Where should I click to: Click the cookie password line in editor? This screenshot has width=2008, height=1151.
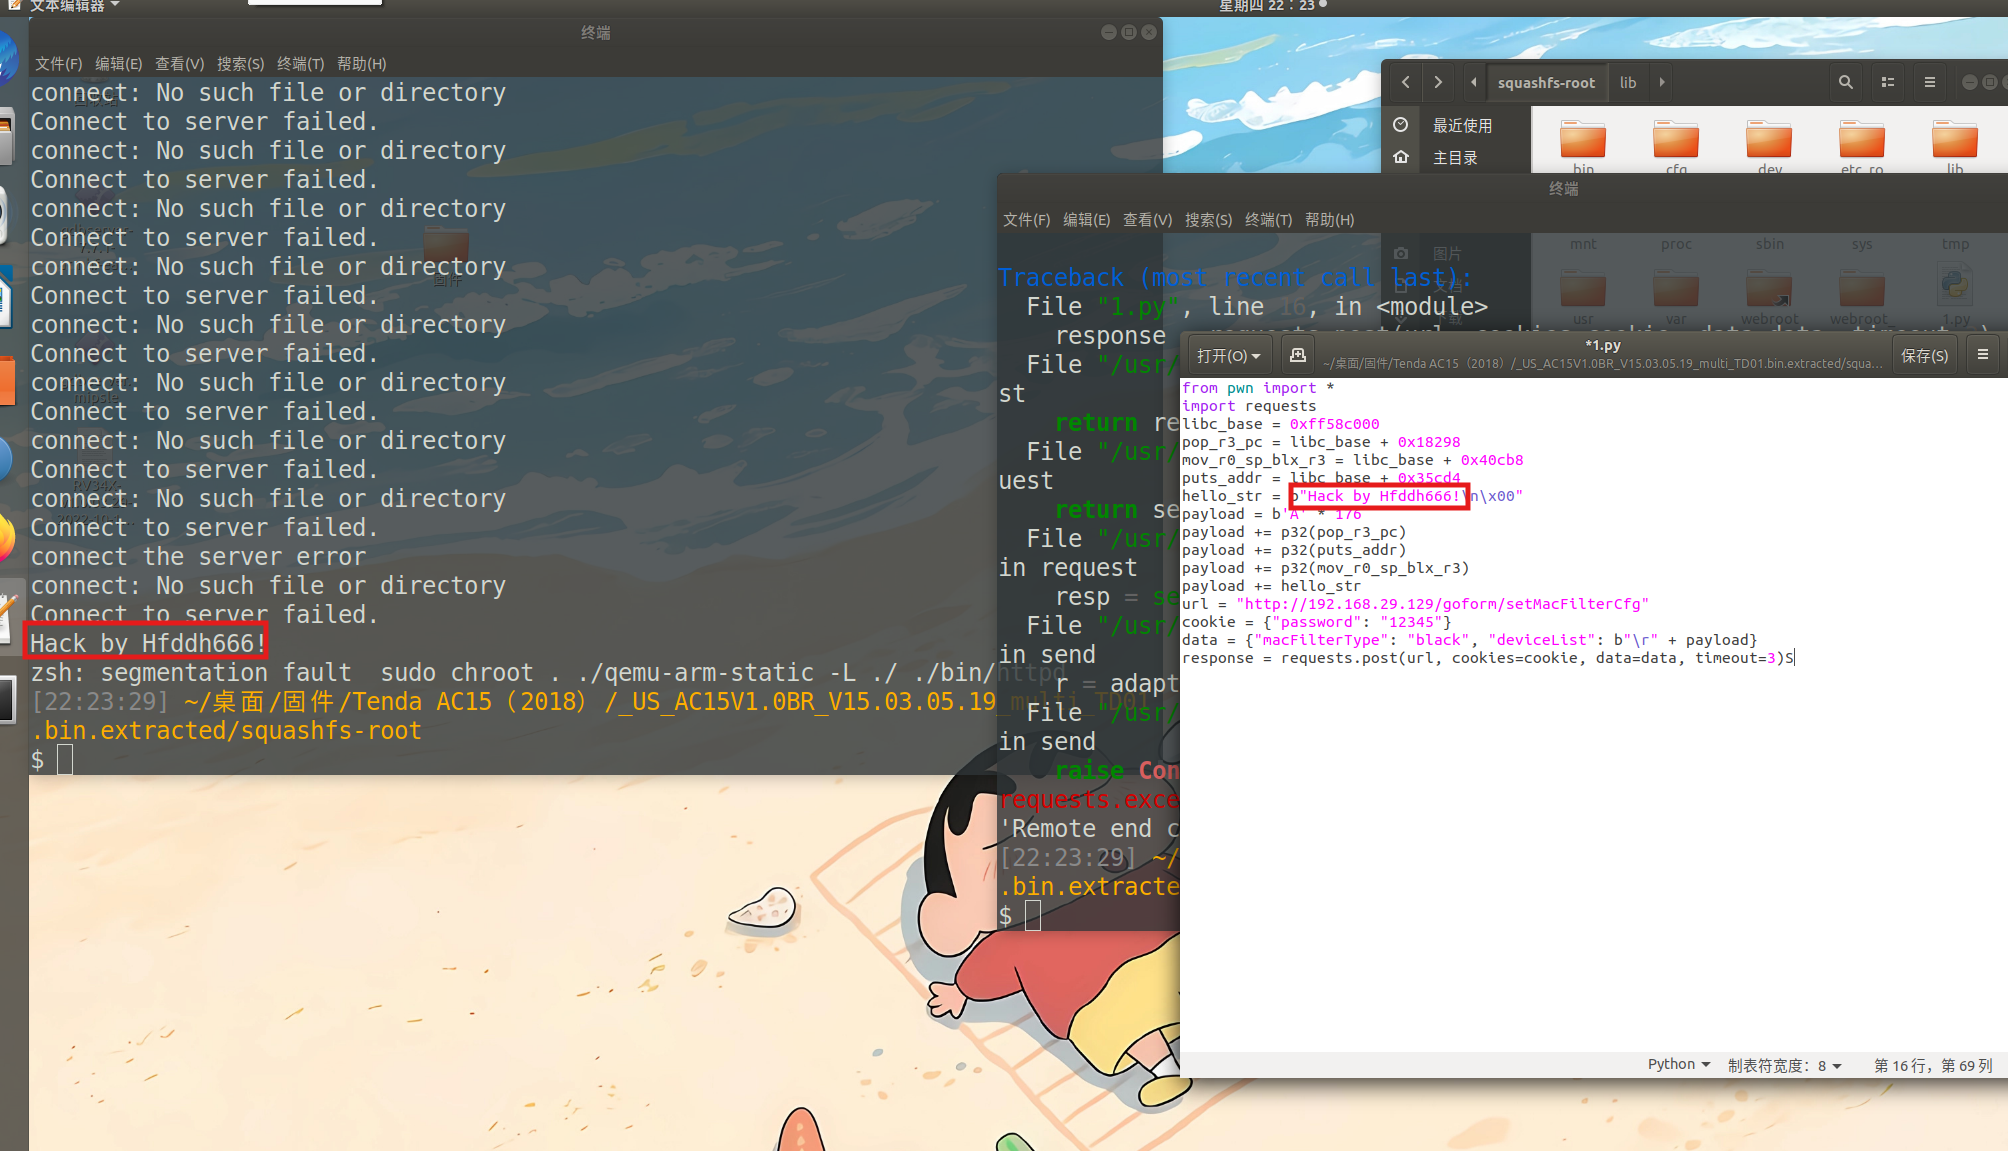[x=1316, y=622]
